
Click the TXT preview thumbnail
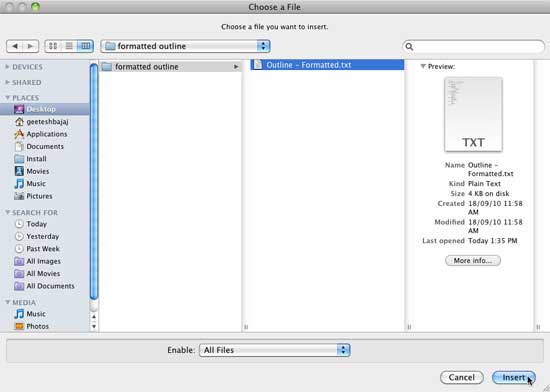click(473, 115)
